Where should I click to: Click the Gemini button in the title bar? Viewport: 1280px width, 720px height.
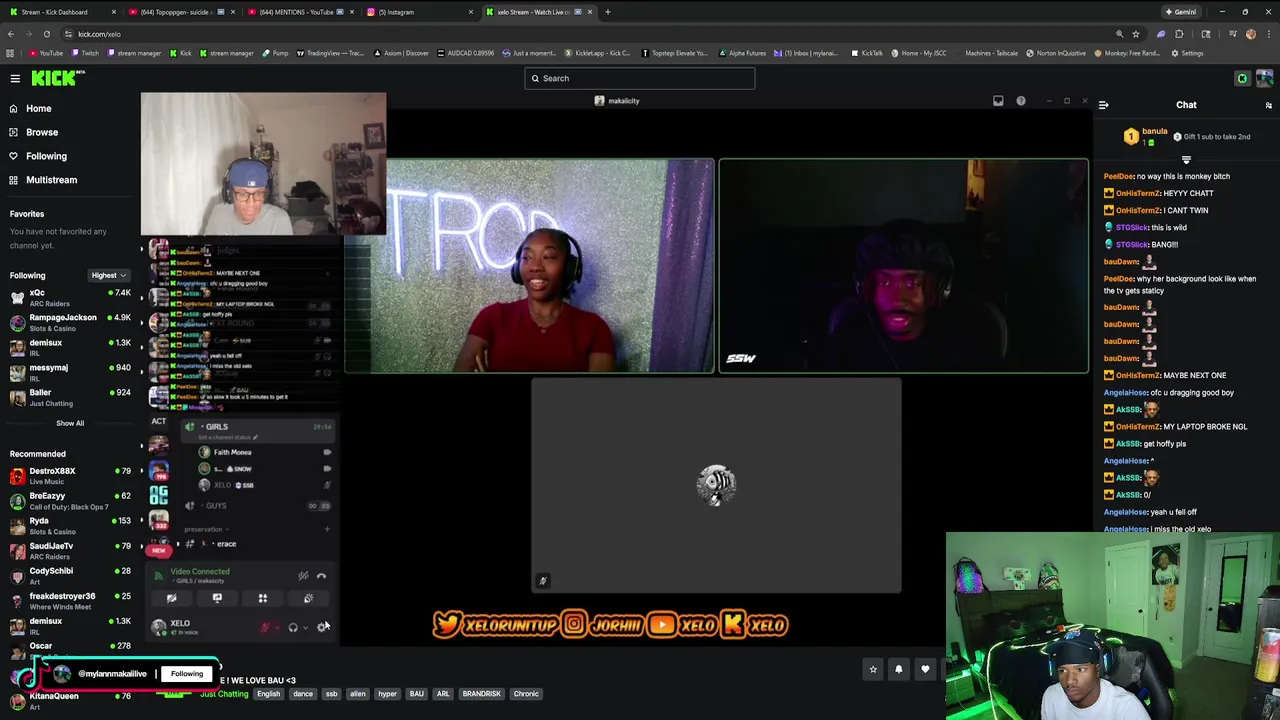tap(1180, 12)
